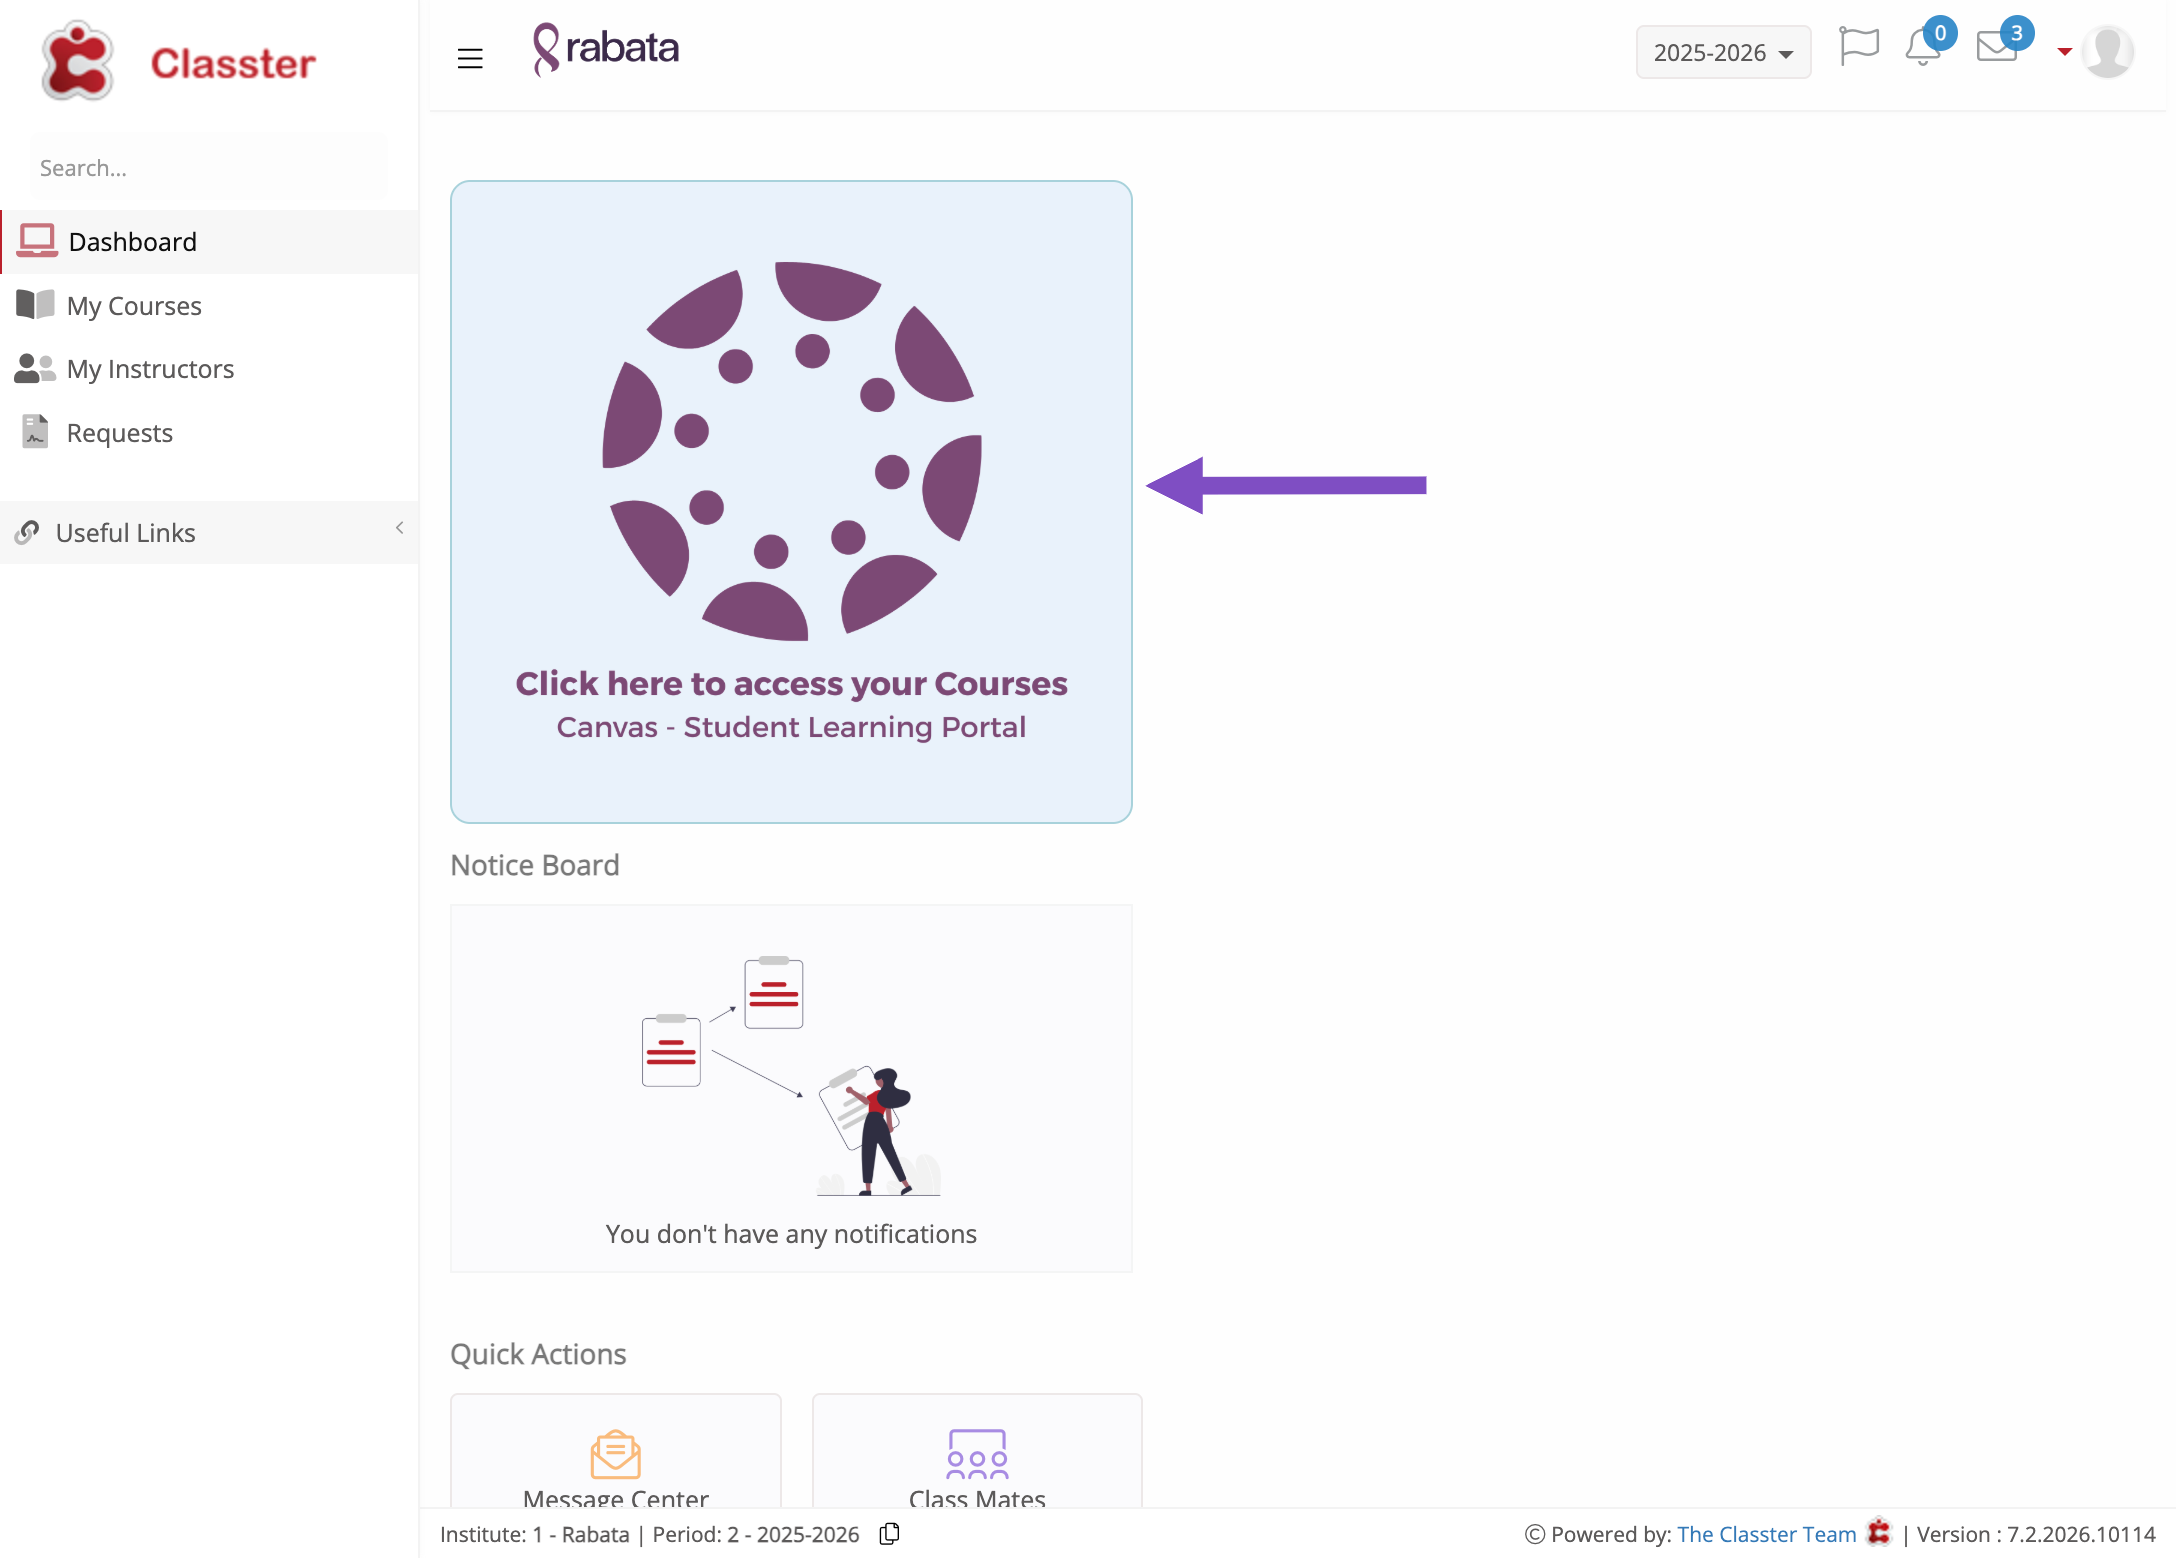Open Requests in the sidebar

(210, 433)
